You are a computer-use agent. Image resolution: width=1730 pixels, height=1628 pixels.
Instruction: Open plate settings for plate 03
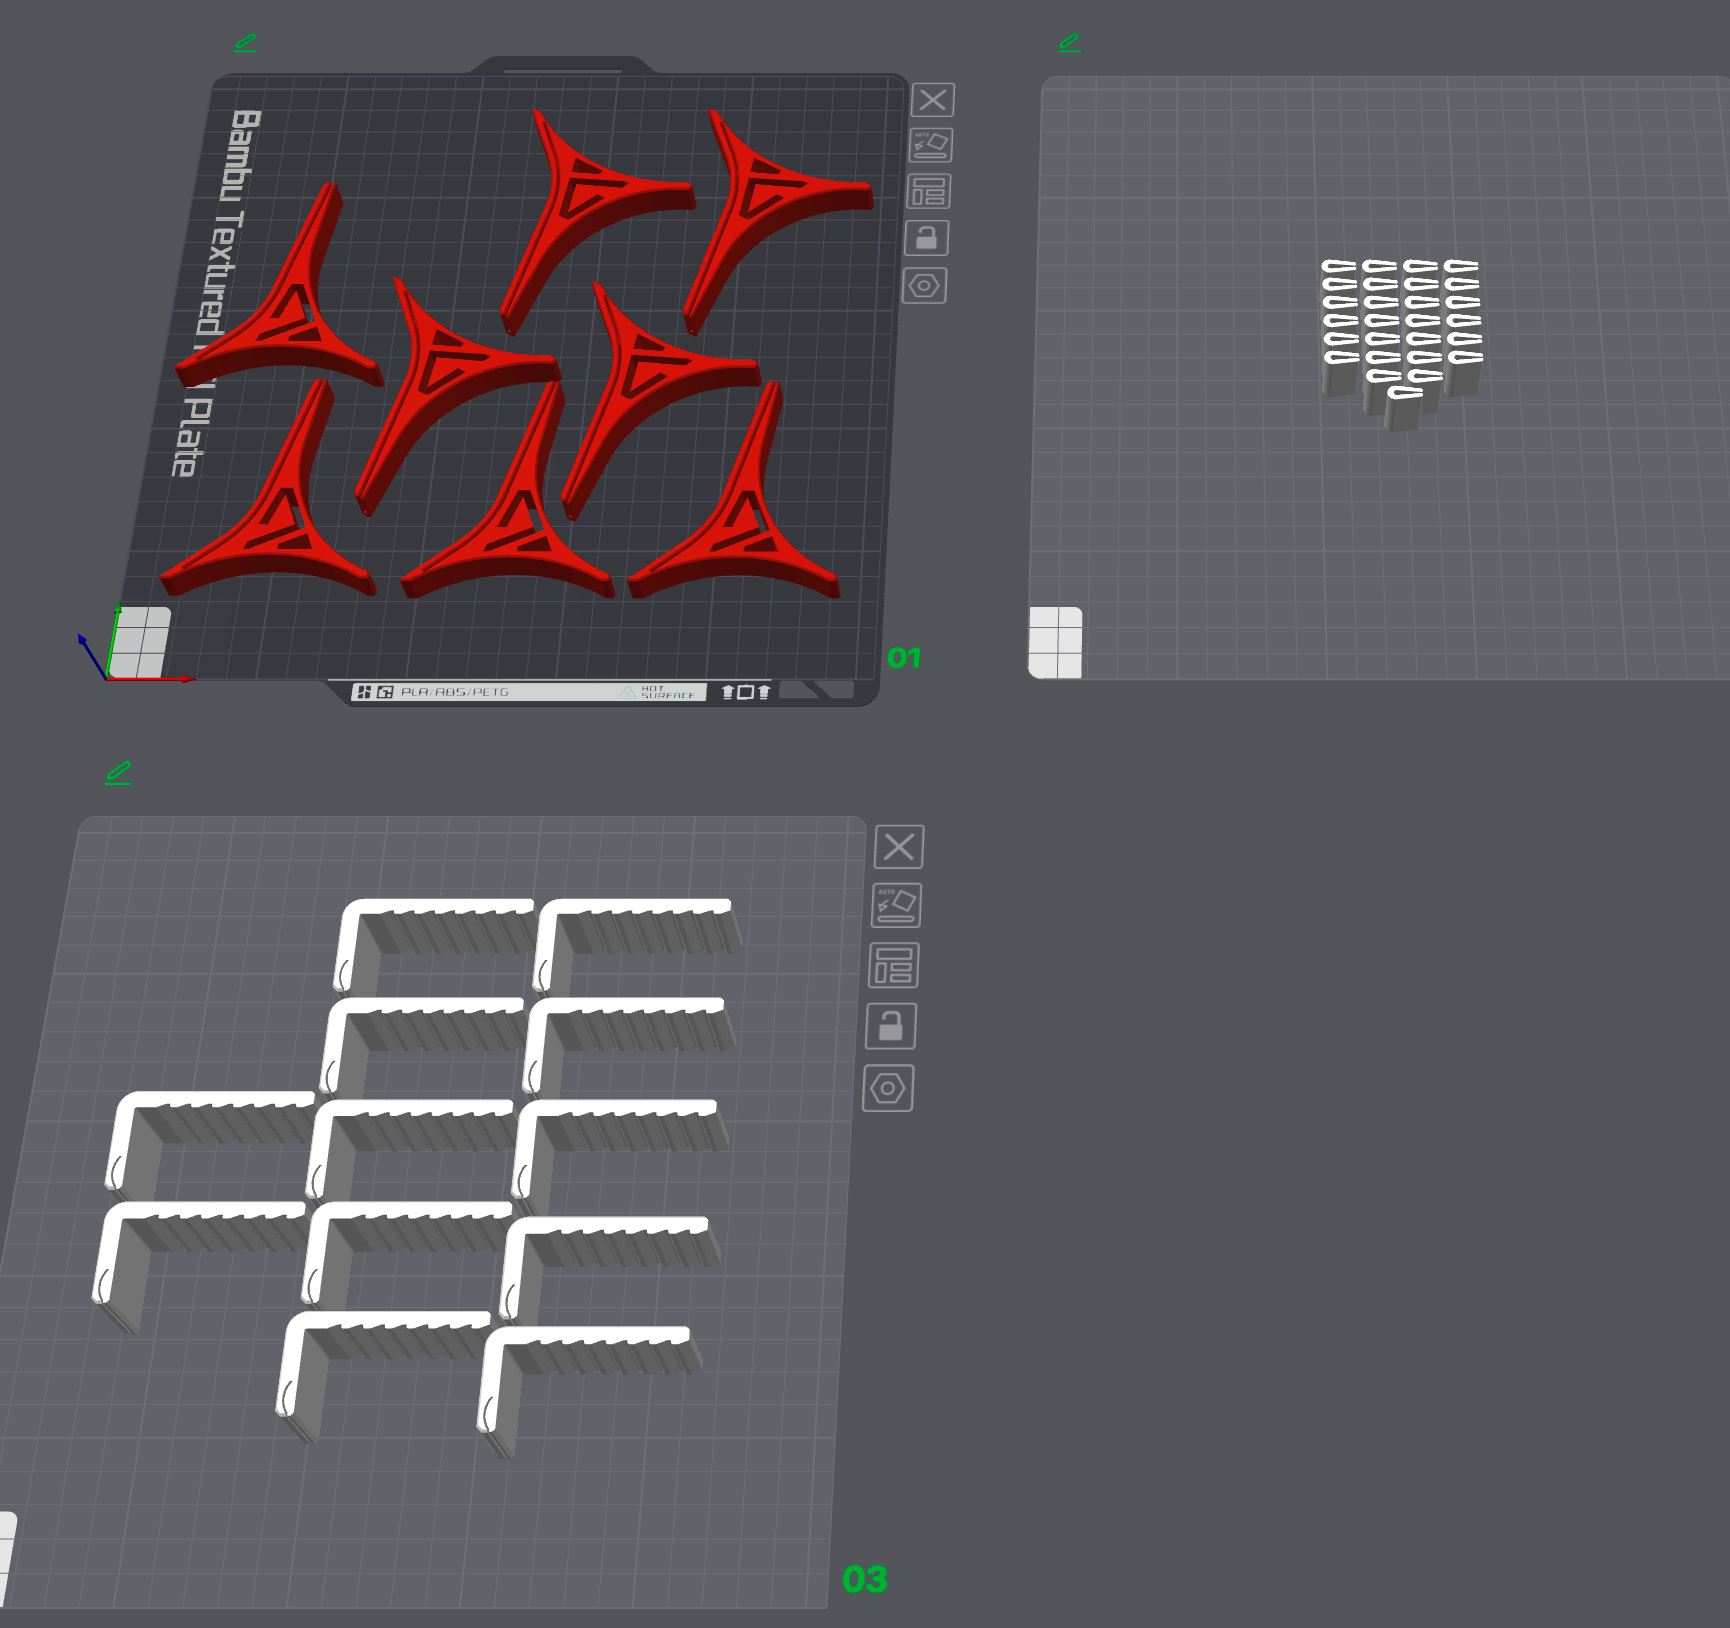(x=888, y=1088)
